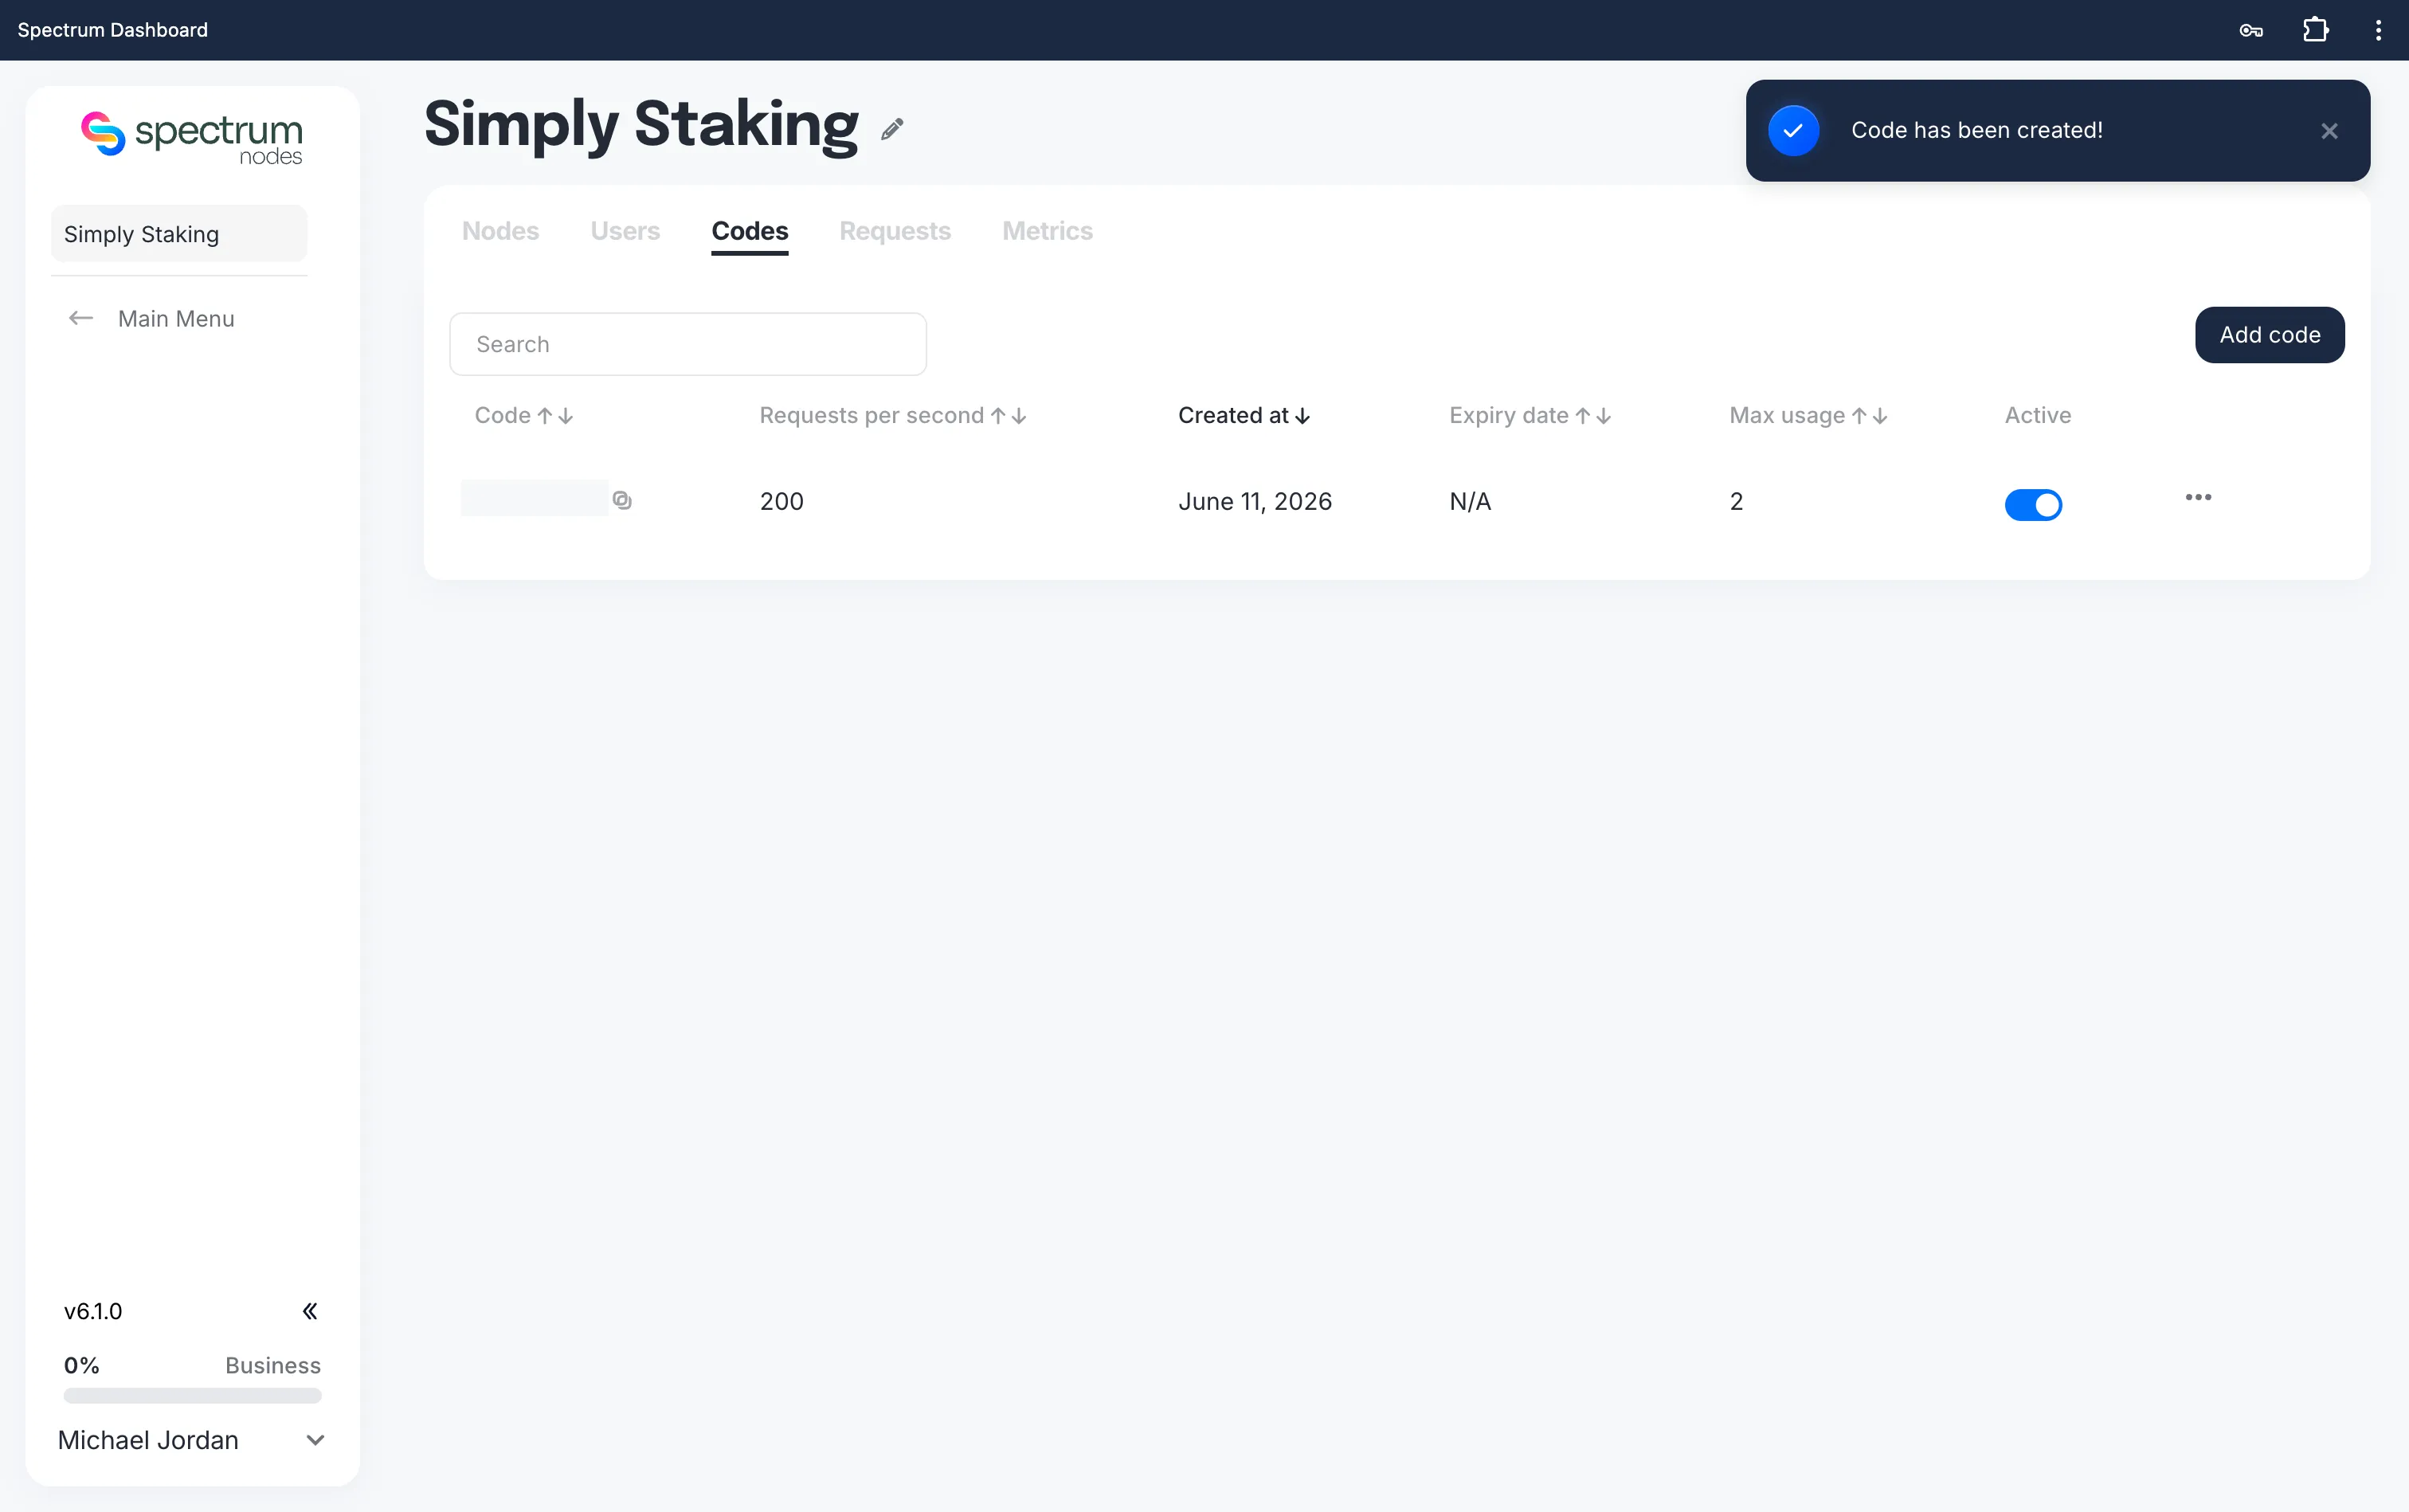Open the browser three-dot menu

coord(2378,30)
